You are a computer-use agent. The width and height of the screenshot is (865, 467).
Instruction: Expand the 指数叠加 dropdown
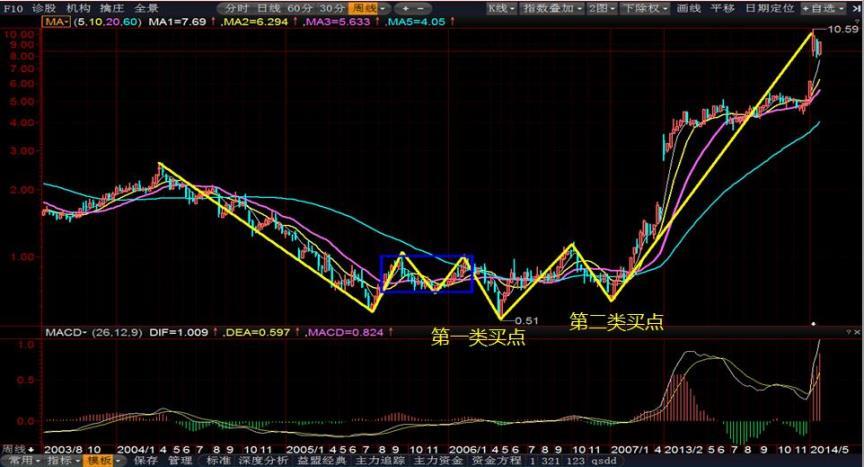click(553, 8)
